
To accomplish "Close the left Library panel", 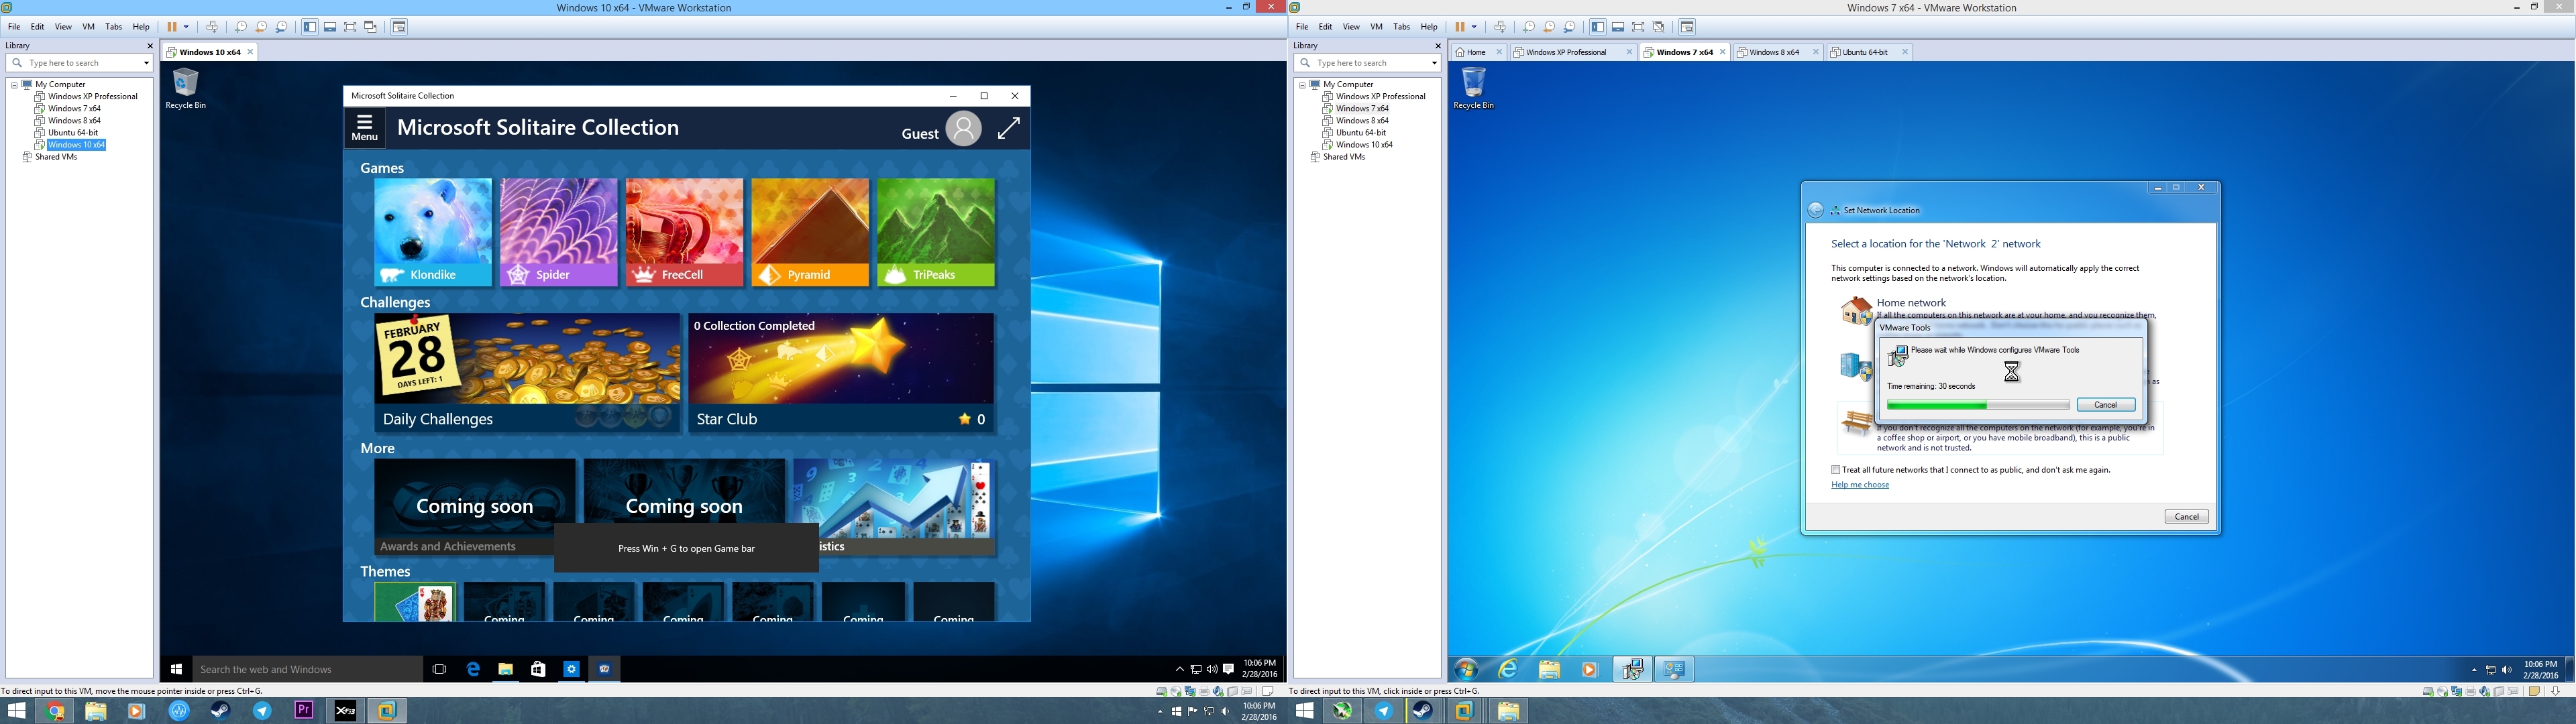I will pyautogui.click(x=150, y=46).
